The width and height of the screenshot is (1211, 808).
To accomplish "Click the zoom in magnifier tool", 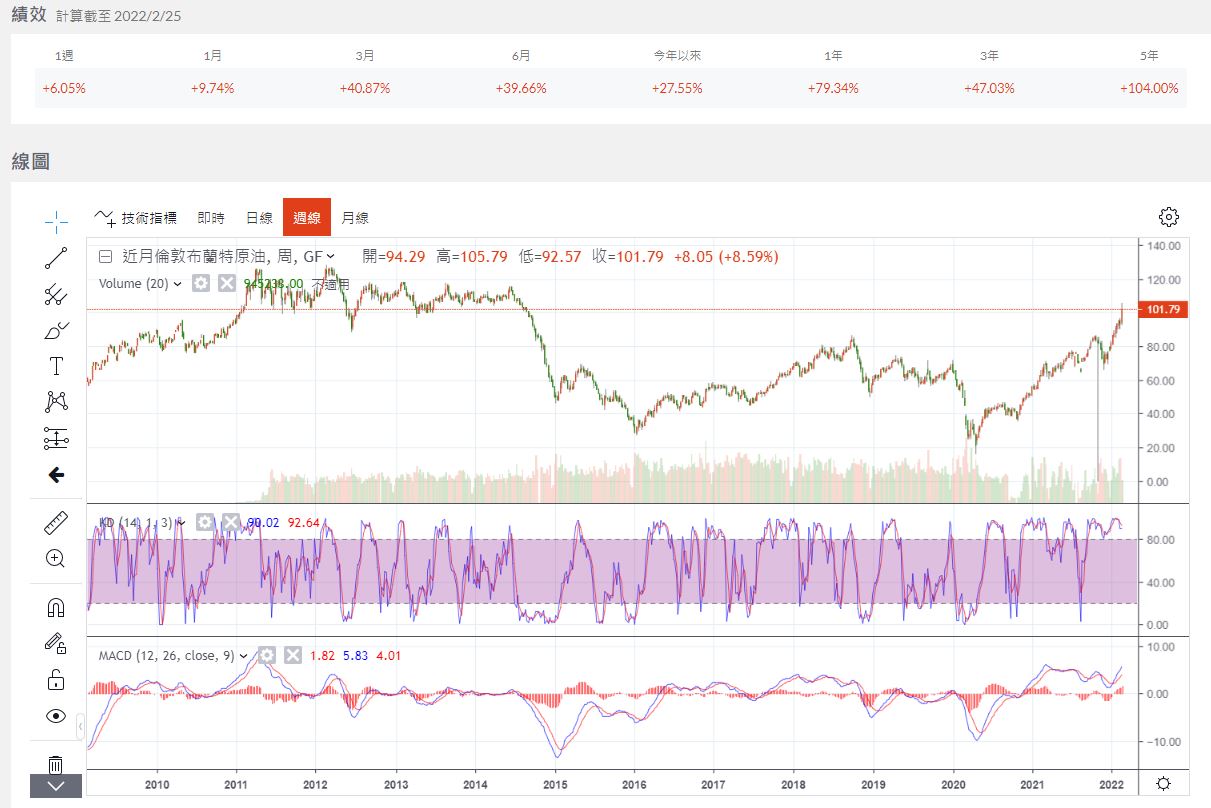I will (56, 559).
